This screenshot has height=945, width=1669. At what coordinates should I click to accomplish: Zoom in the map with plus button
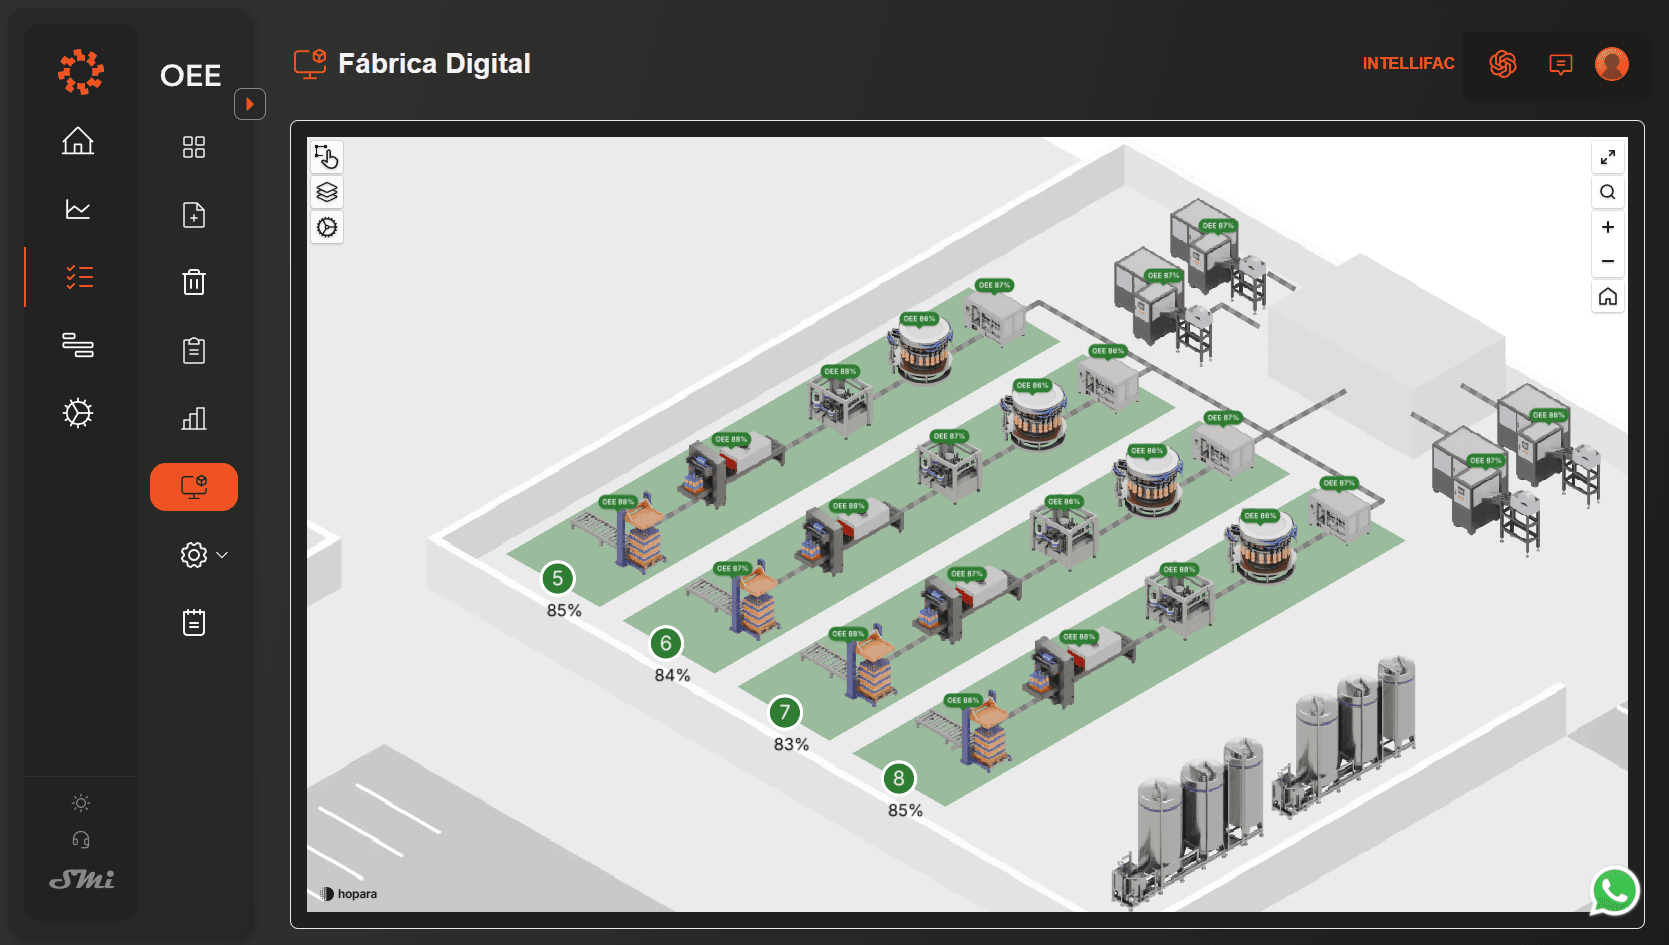[x=1607, y=227]
